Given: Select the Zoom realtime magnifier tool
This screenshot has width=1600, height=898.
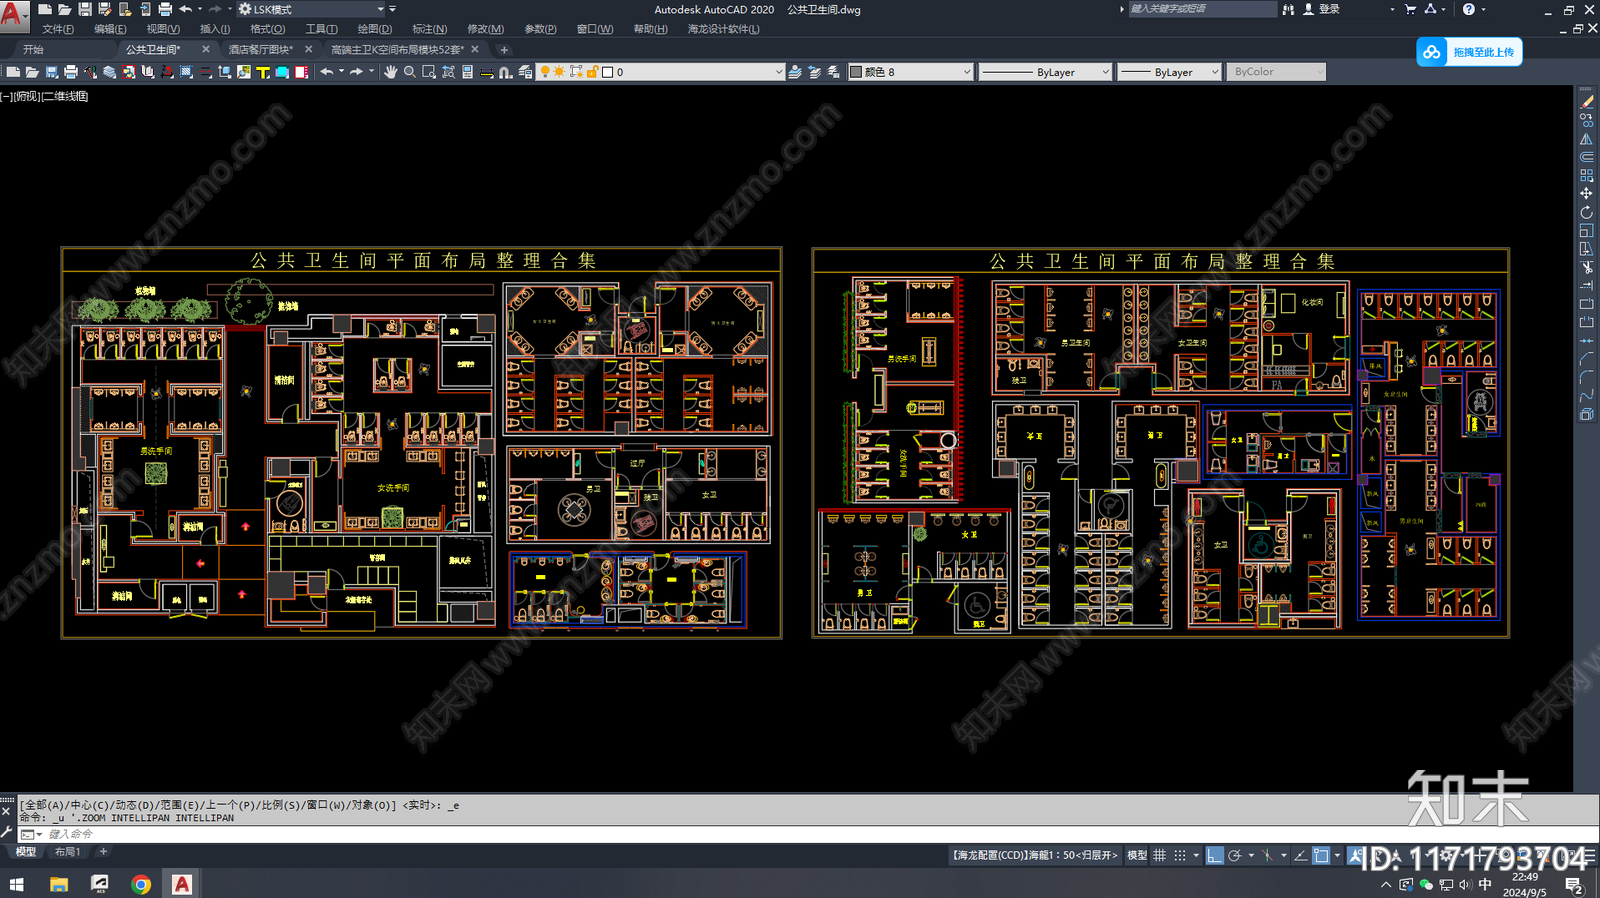Looking at the screenshot, I should coord(410,72).
